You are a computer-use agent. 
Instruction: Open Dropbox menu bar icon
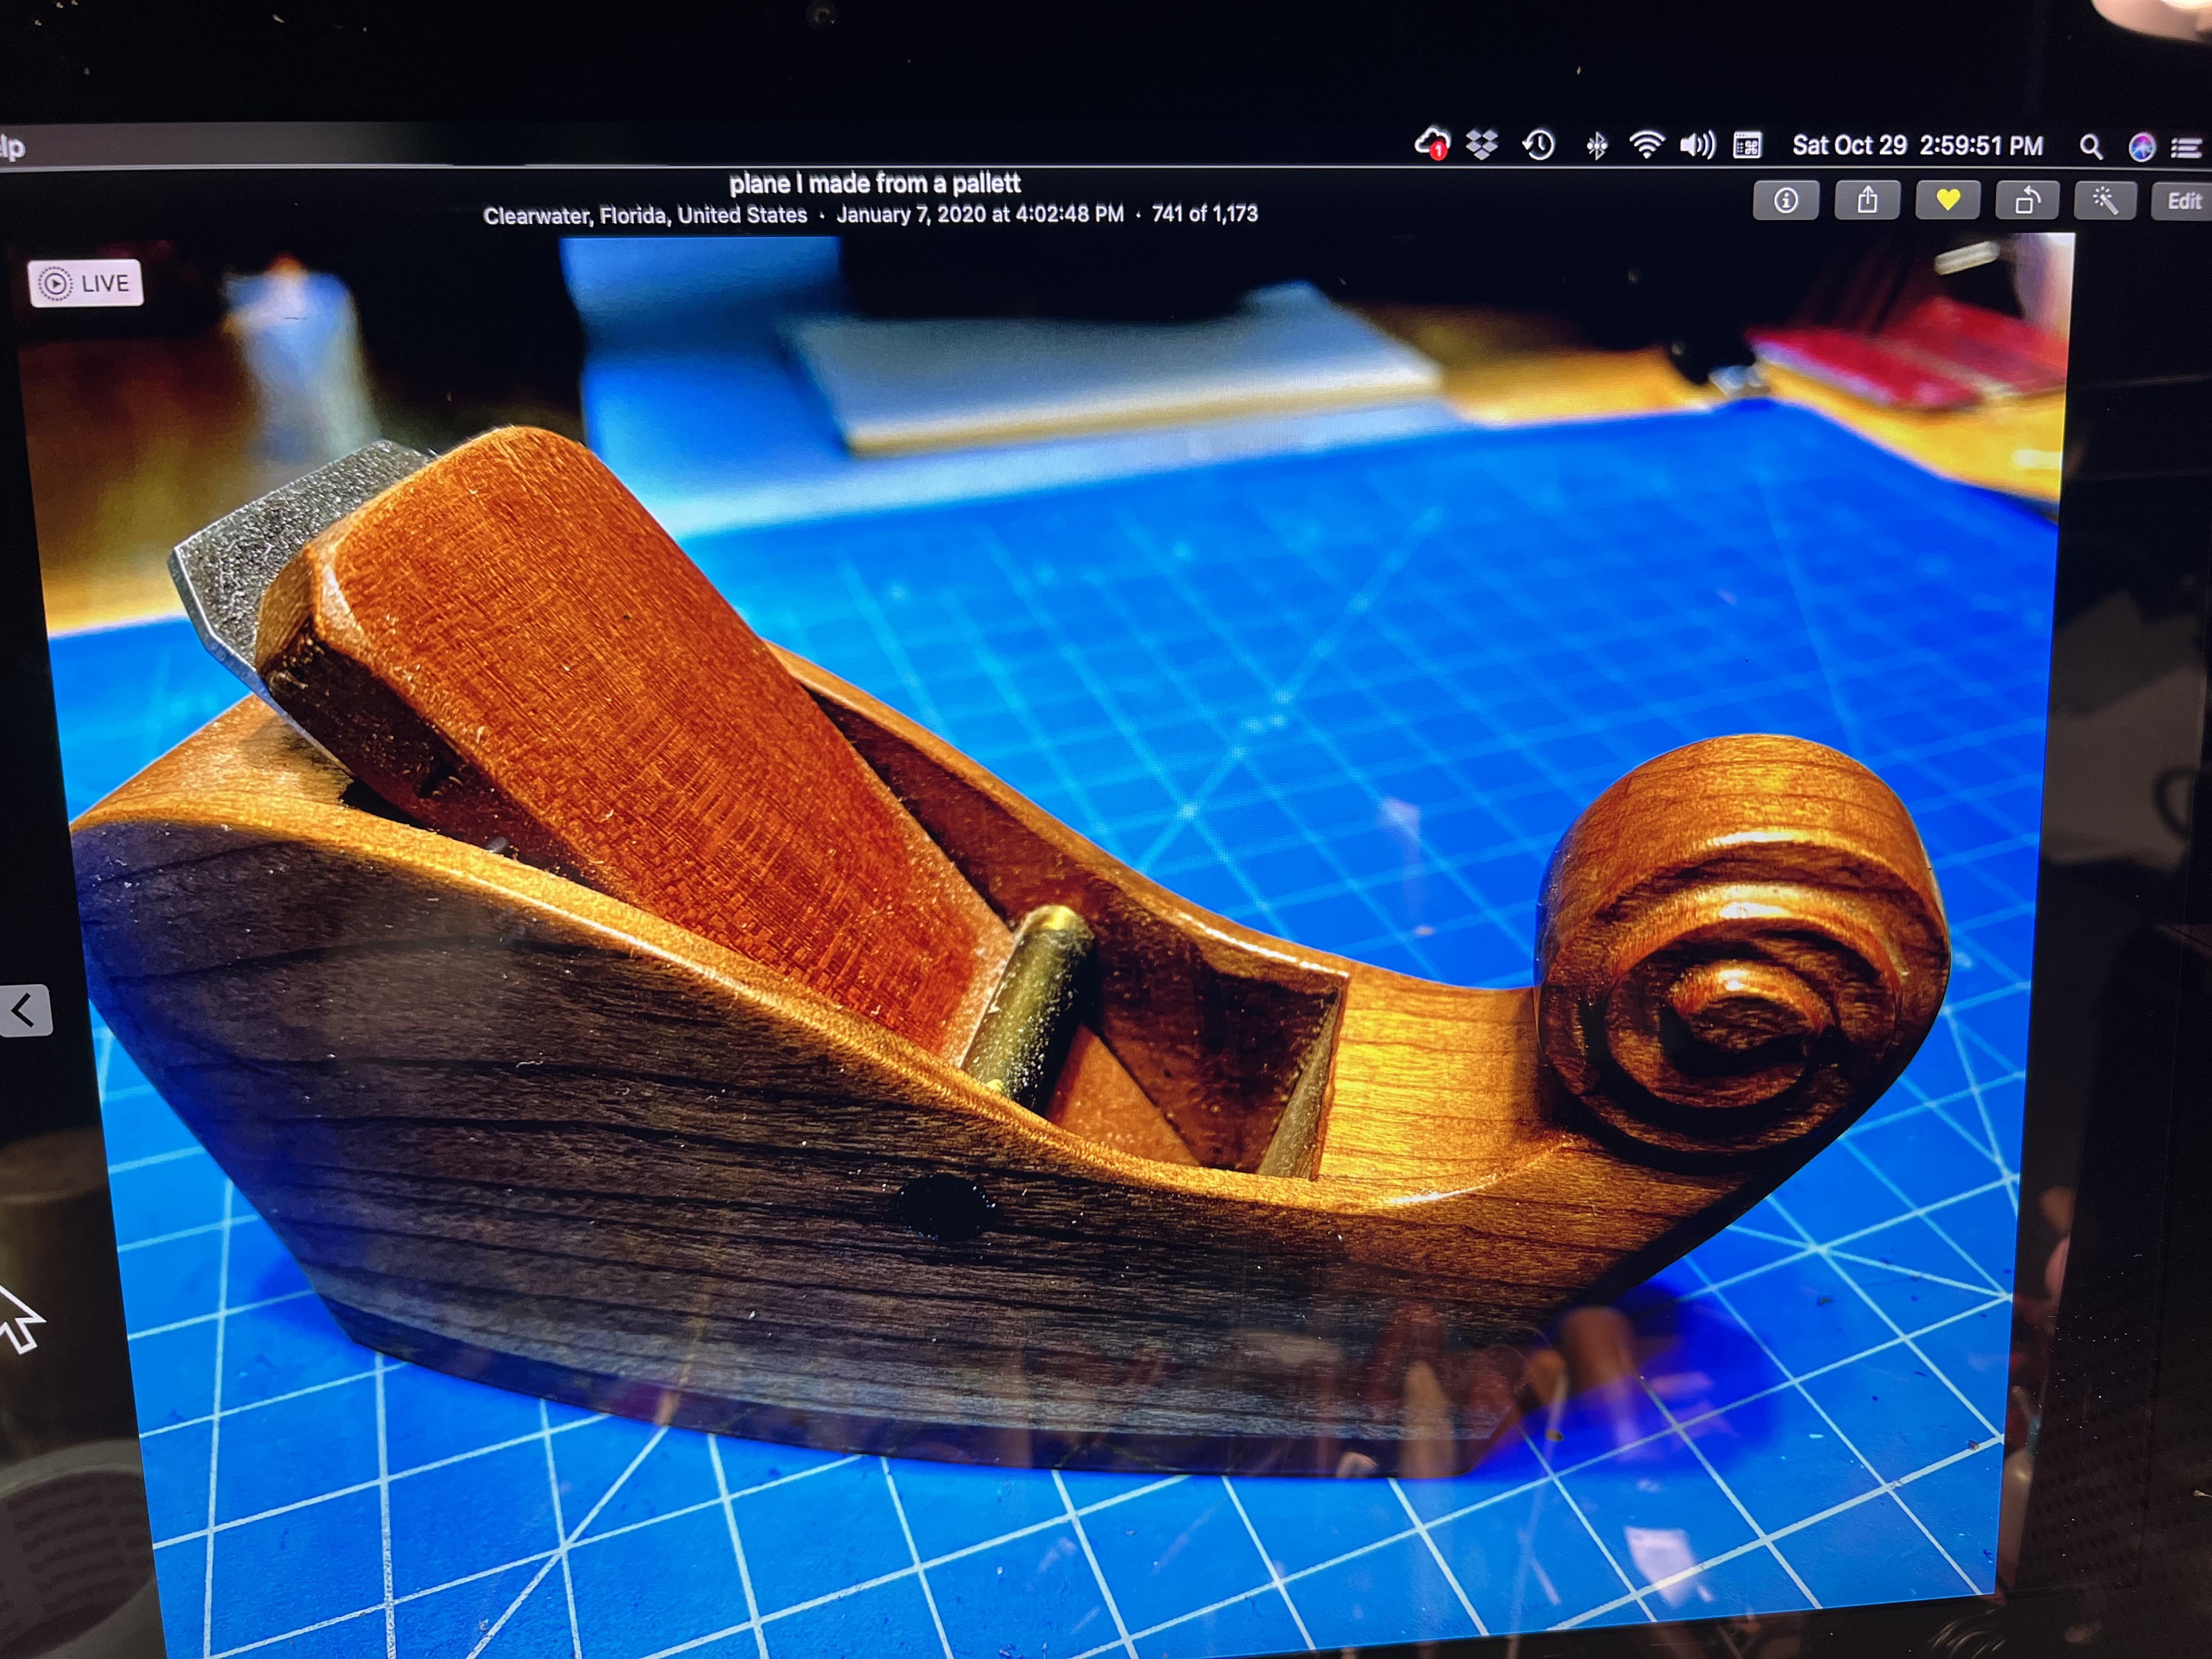(1482, 145)
